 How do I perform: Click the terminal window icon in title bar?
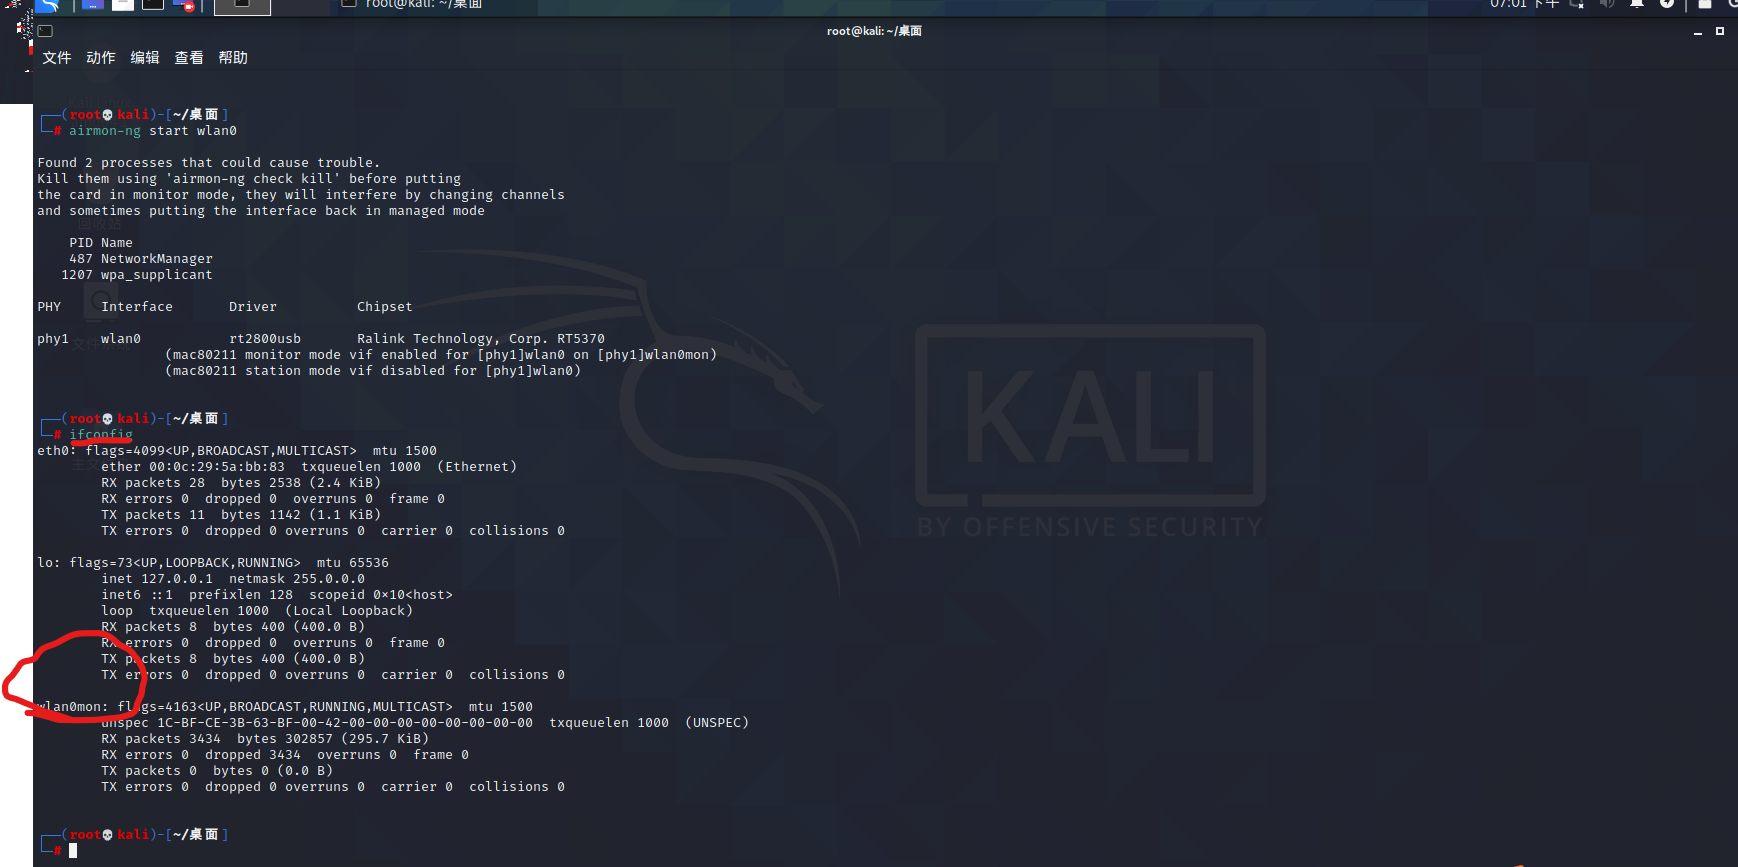45,31
